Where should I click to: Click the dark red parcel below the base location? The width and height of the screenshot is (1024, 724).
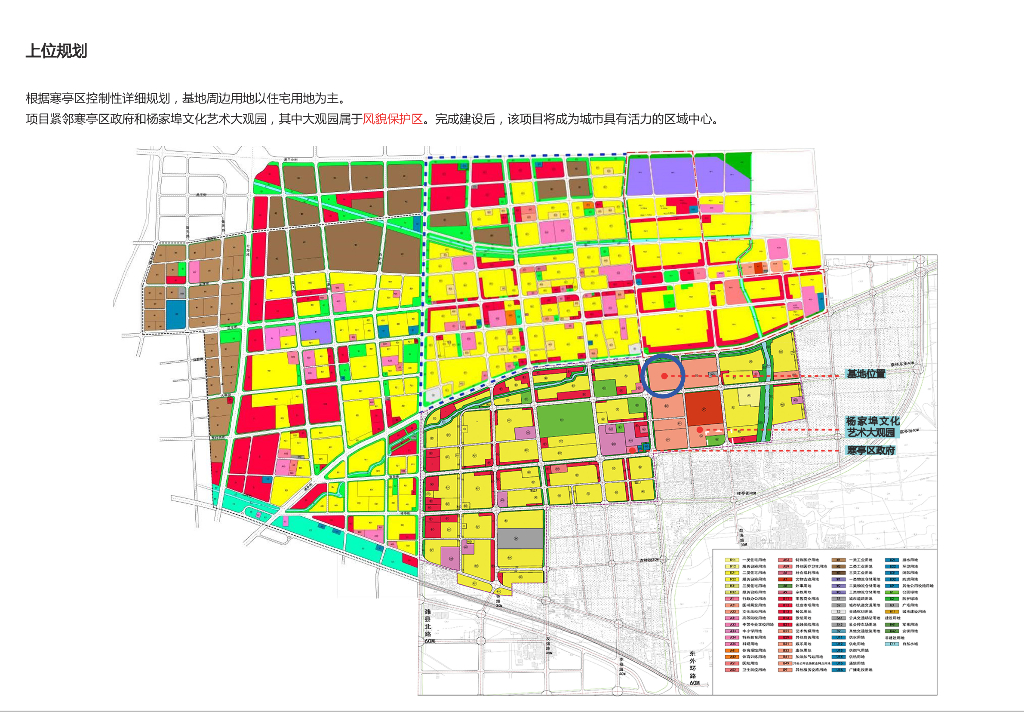[x=703, y=409]
